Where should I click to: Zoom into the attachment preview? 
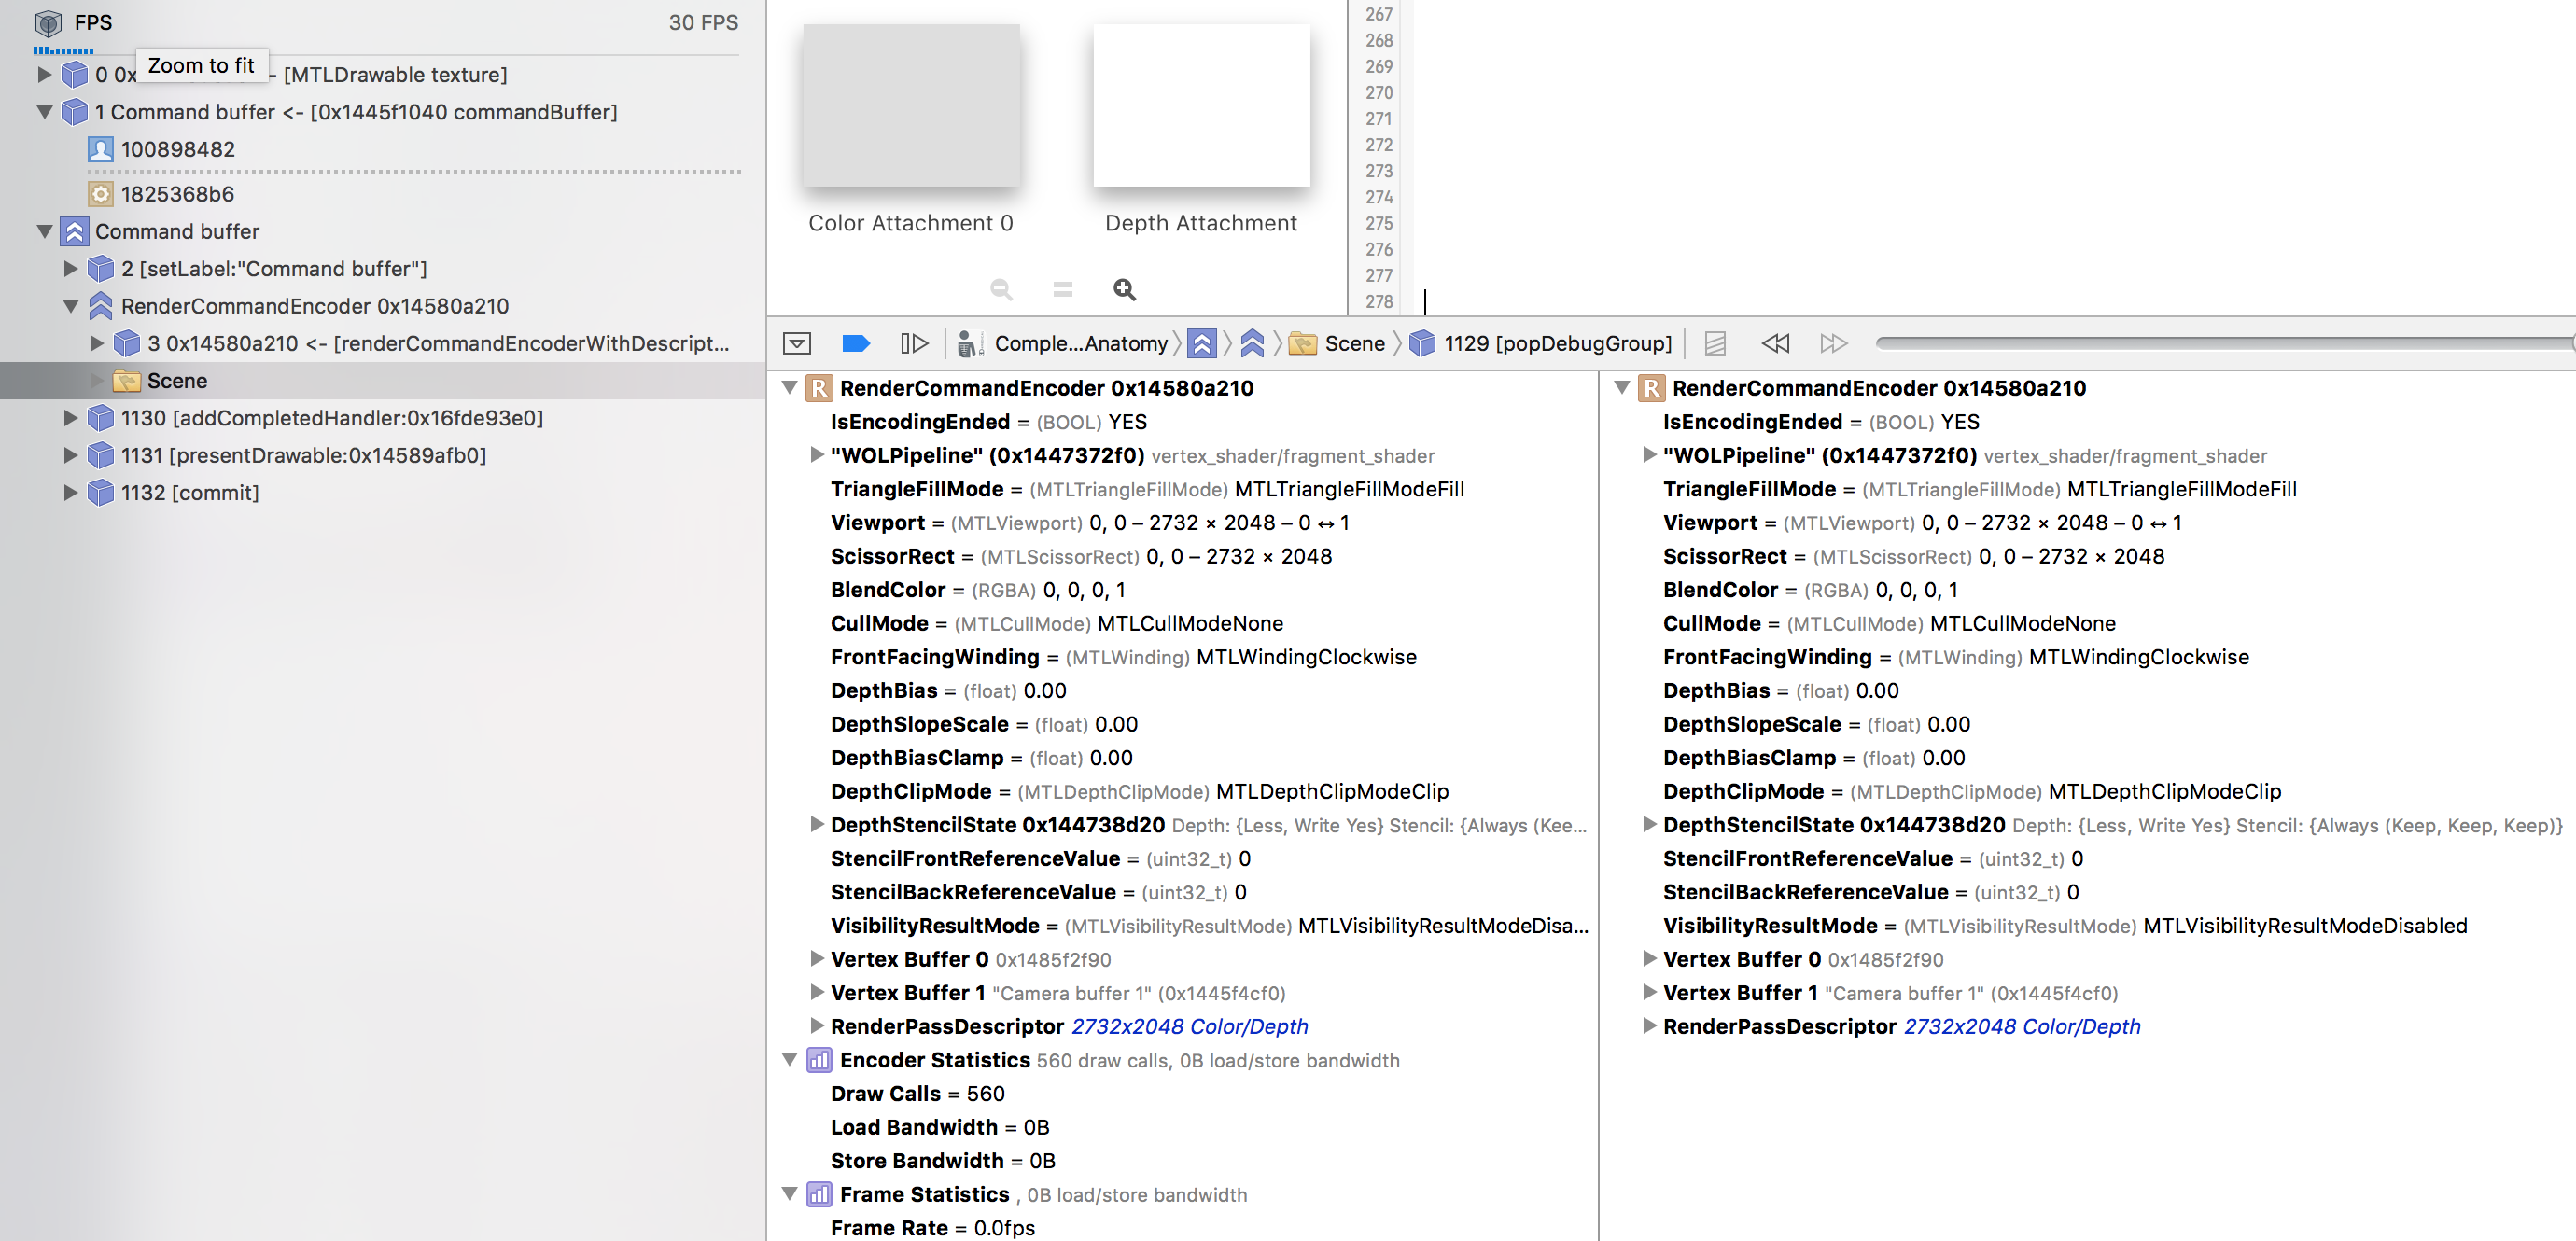tap(1124, 289)
